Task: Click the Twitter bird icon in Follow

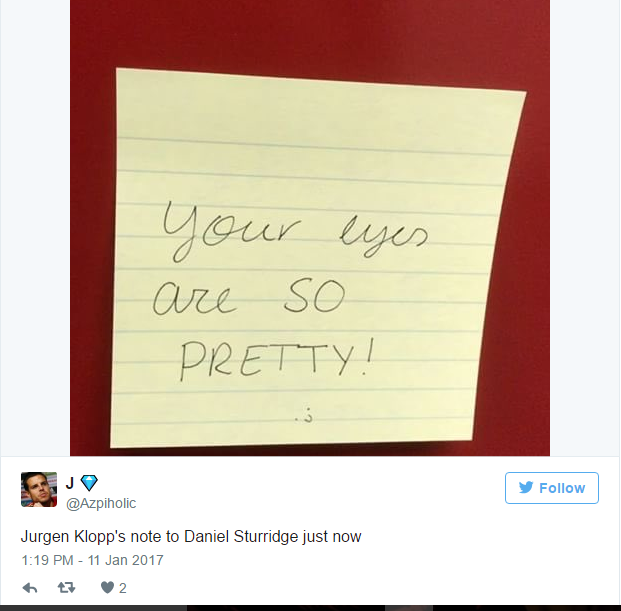Action: click(526, 487)
